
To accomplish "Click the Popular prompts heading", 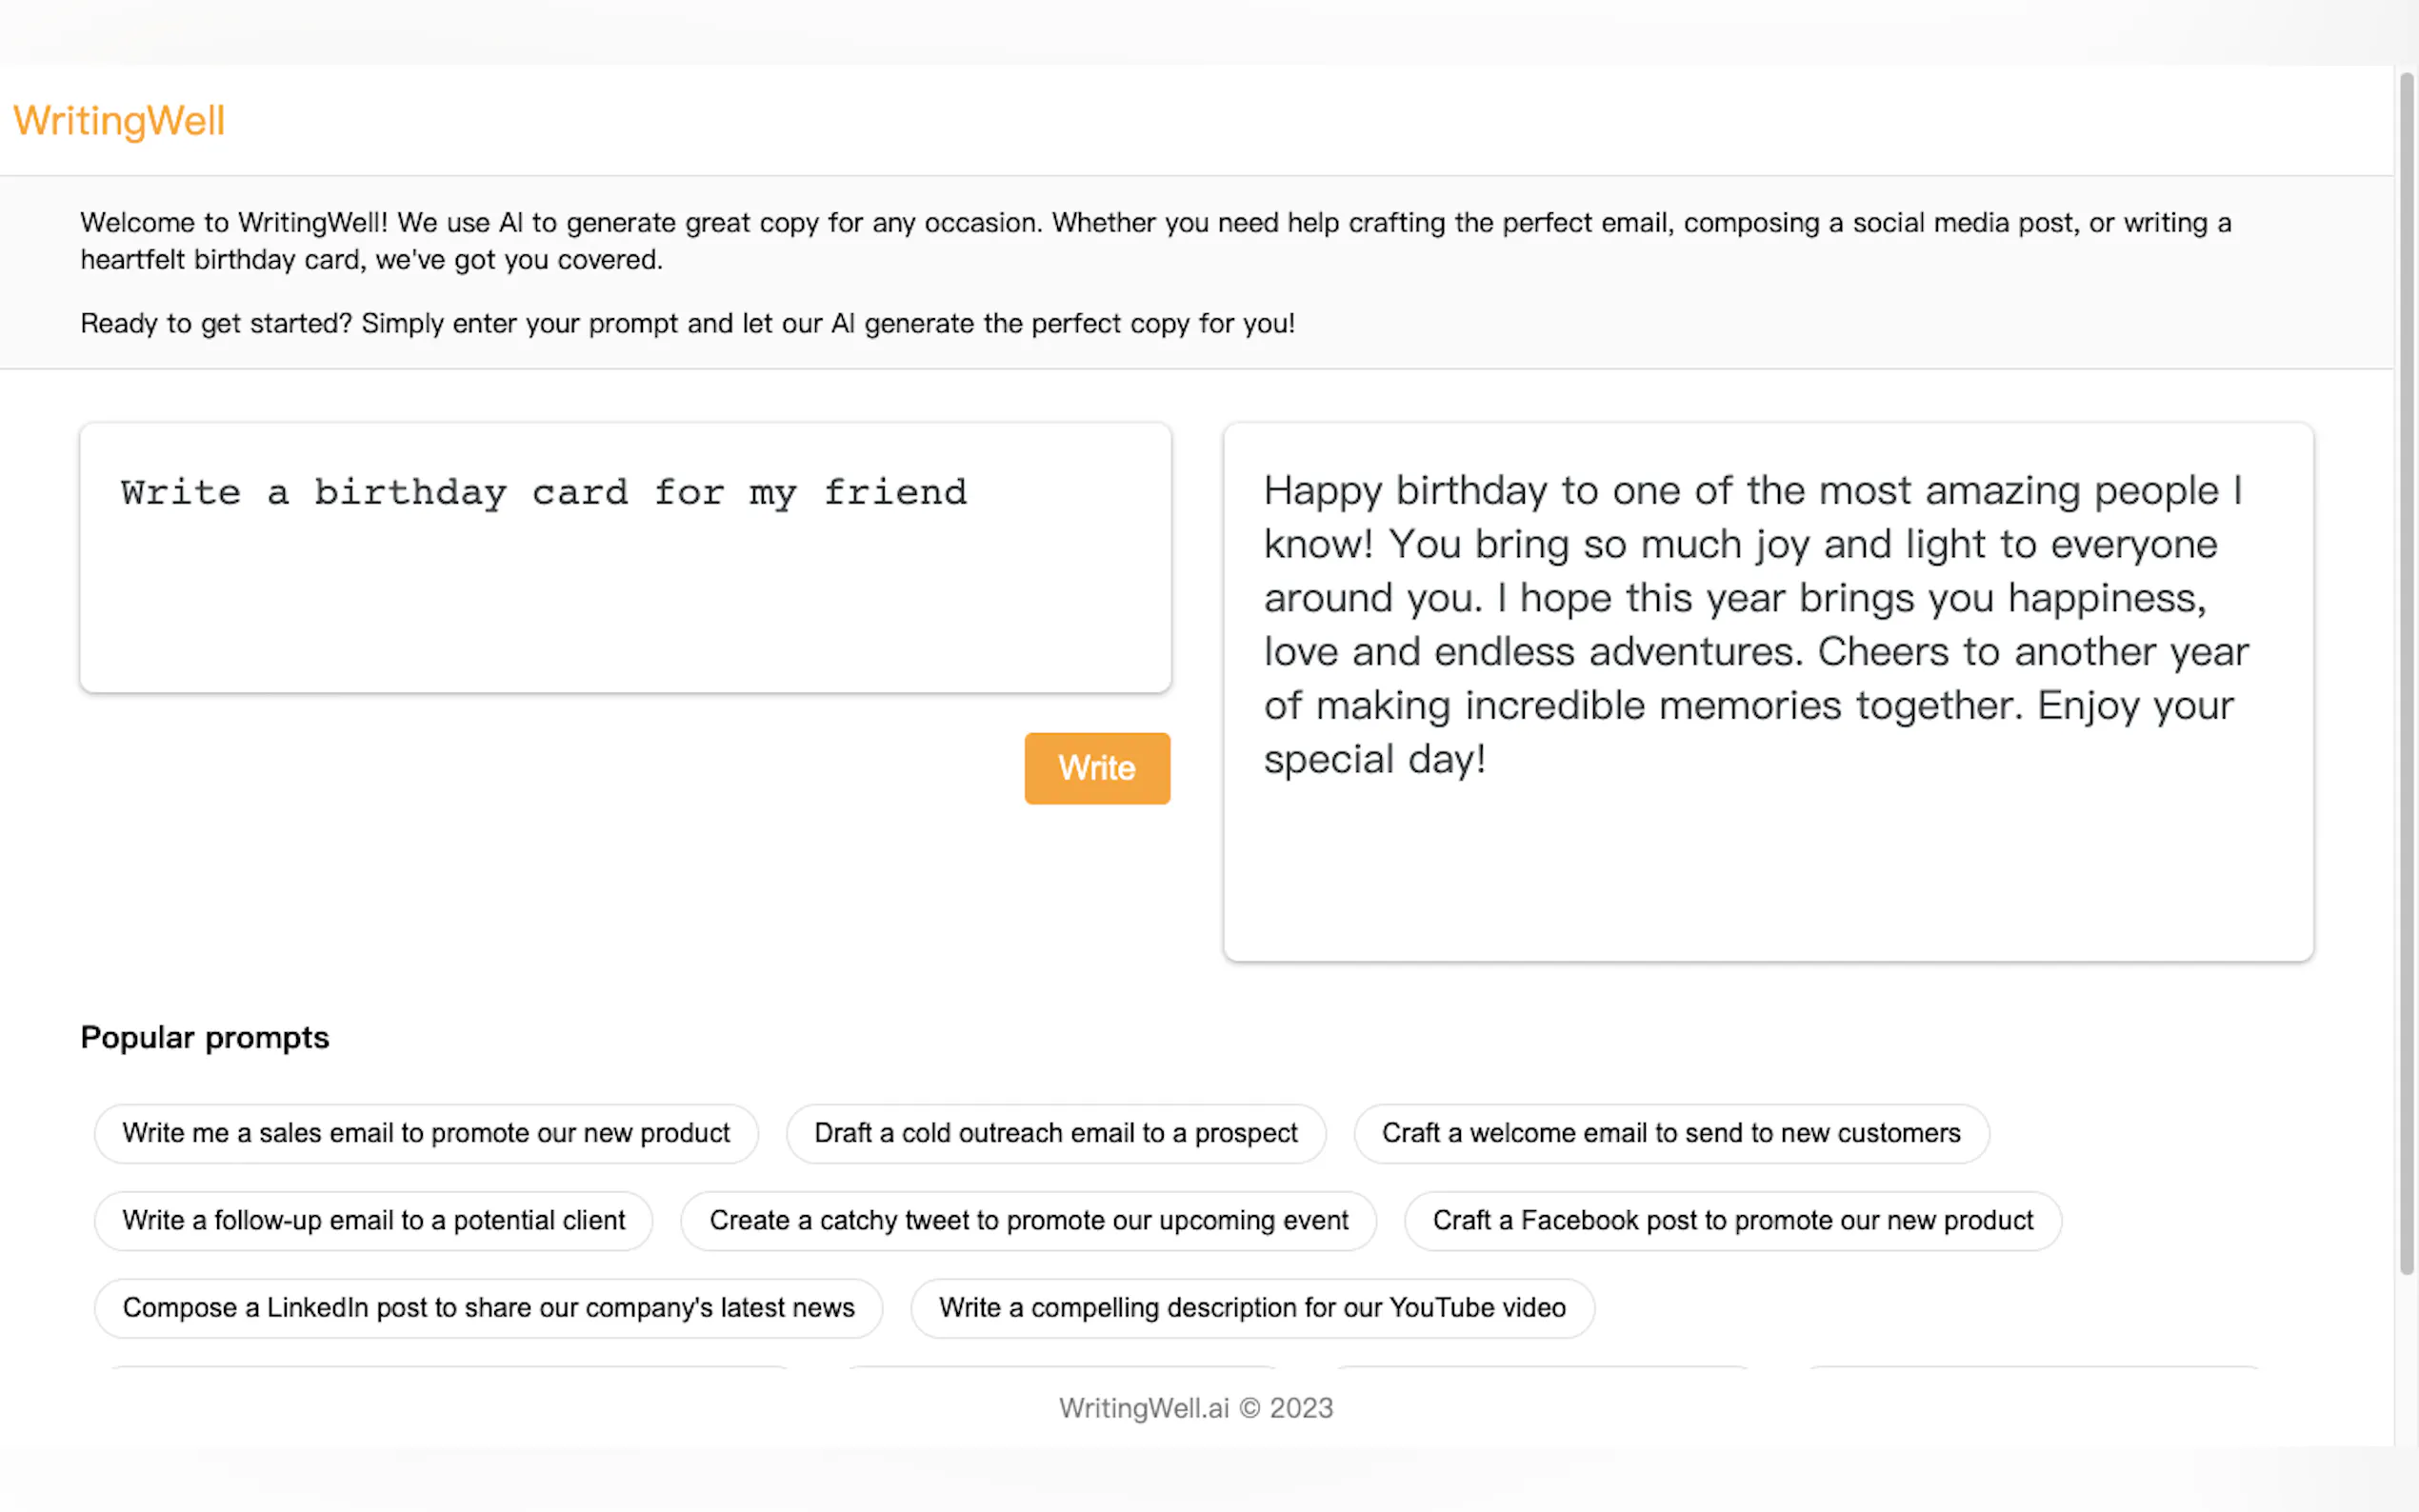I will coord(205,1038).
